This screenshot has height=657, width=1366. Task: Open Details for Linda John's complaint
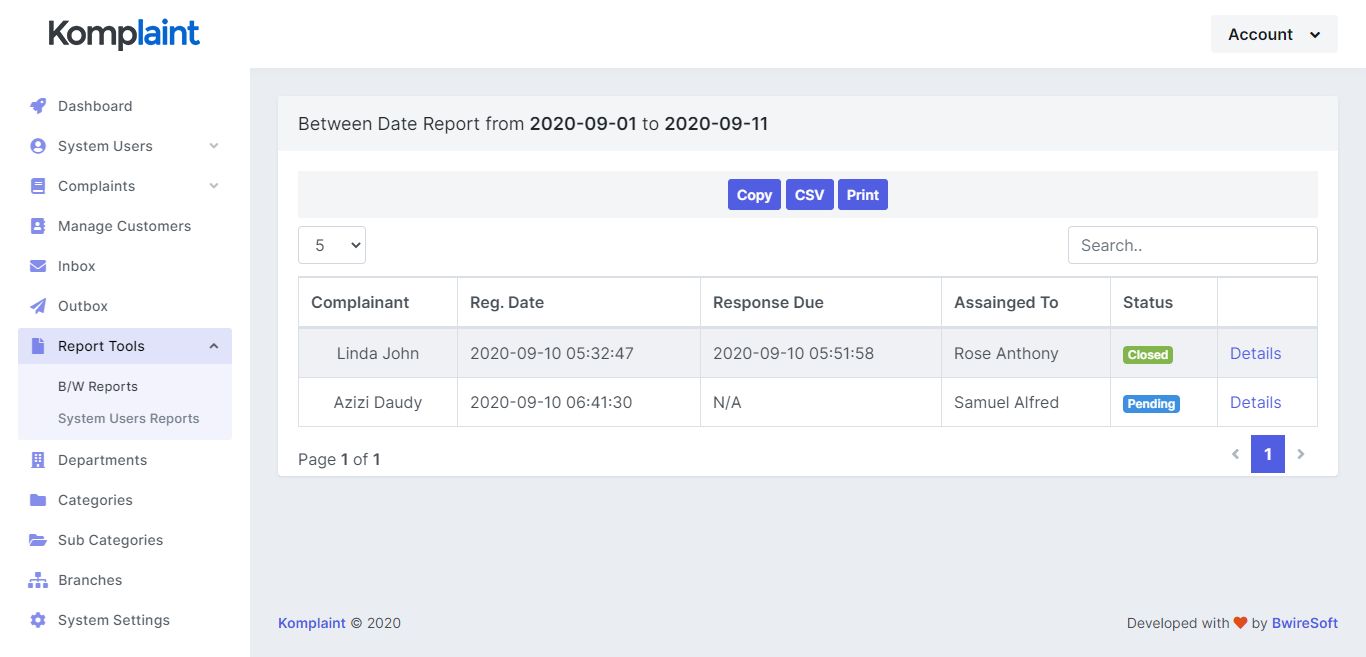pyautogui.click(x=1255, y=353)
